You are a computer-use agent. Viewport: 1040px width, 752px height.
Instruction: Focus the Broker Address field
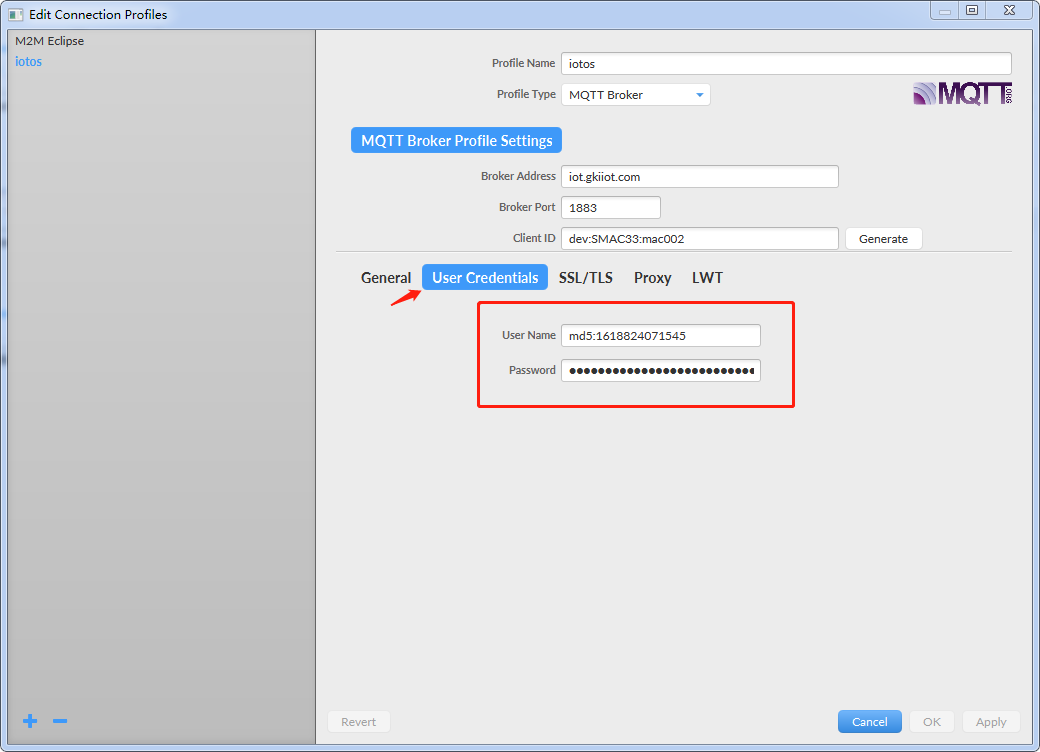point(700,176)
